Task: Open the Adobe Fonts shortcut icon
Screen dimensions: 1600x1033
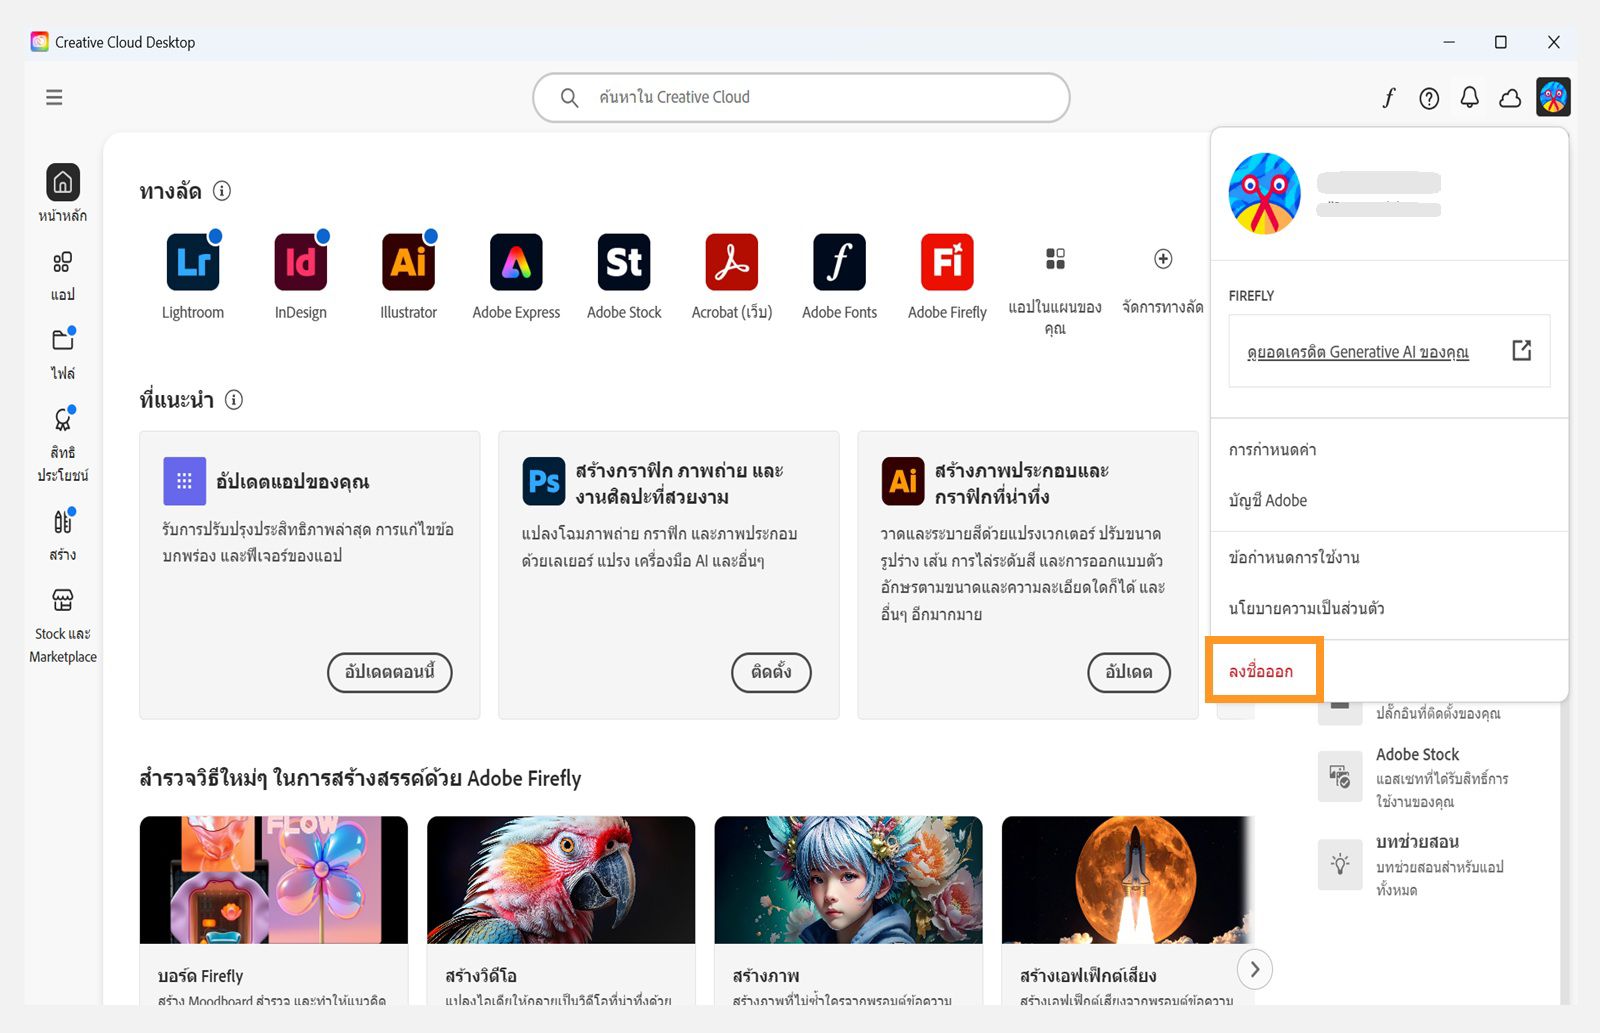Action: click(840, 262)
